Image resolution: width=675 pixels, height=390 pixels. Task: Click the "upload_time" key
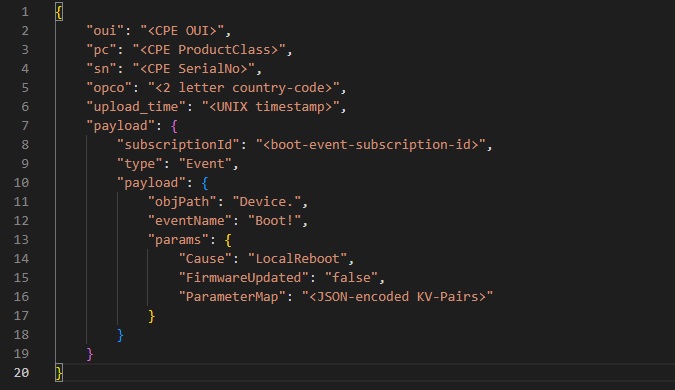136,107
